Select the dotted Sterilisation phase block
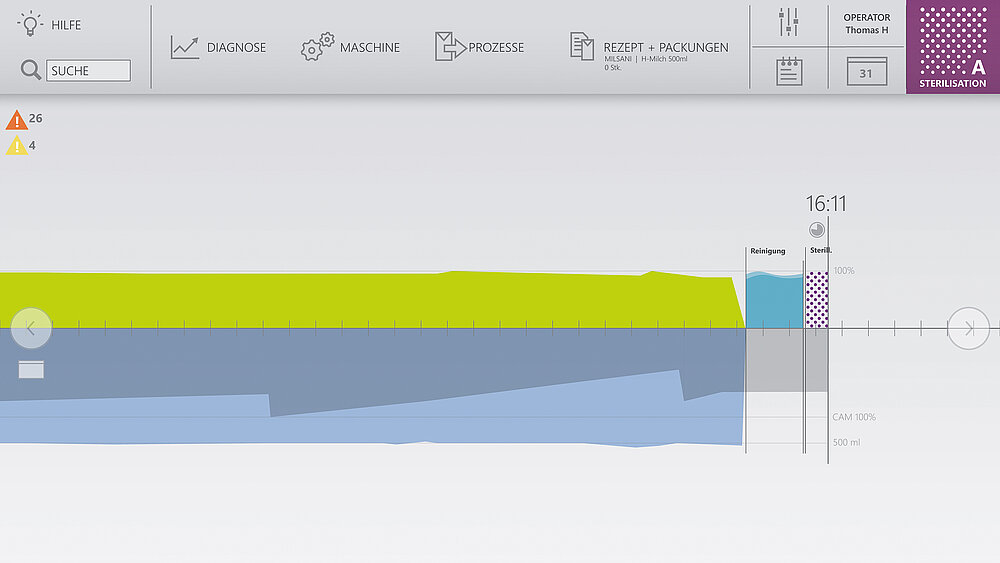 [x=817, y=299]
